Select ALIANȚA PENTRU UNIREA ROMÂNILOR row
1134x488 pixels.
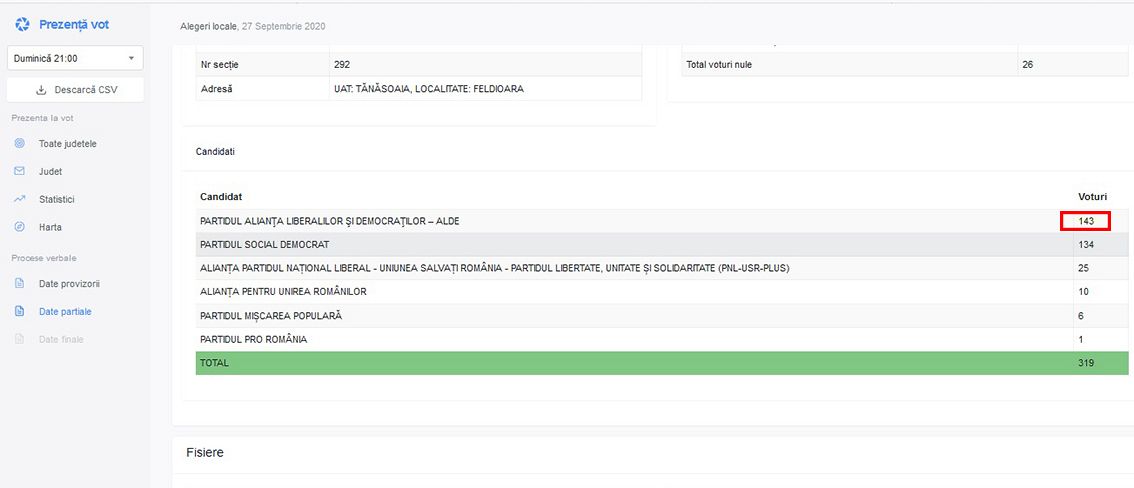(662, 292)
